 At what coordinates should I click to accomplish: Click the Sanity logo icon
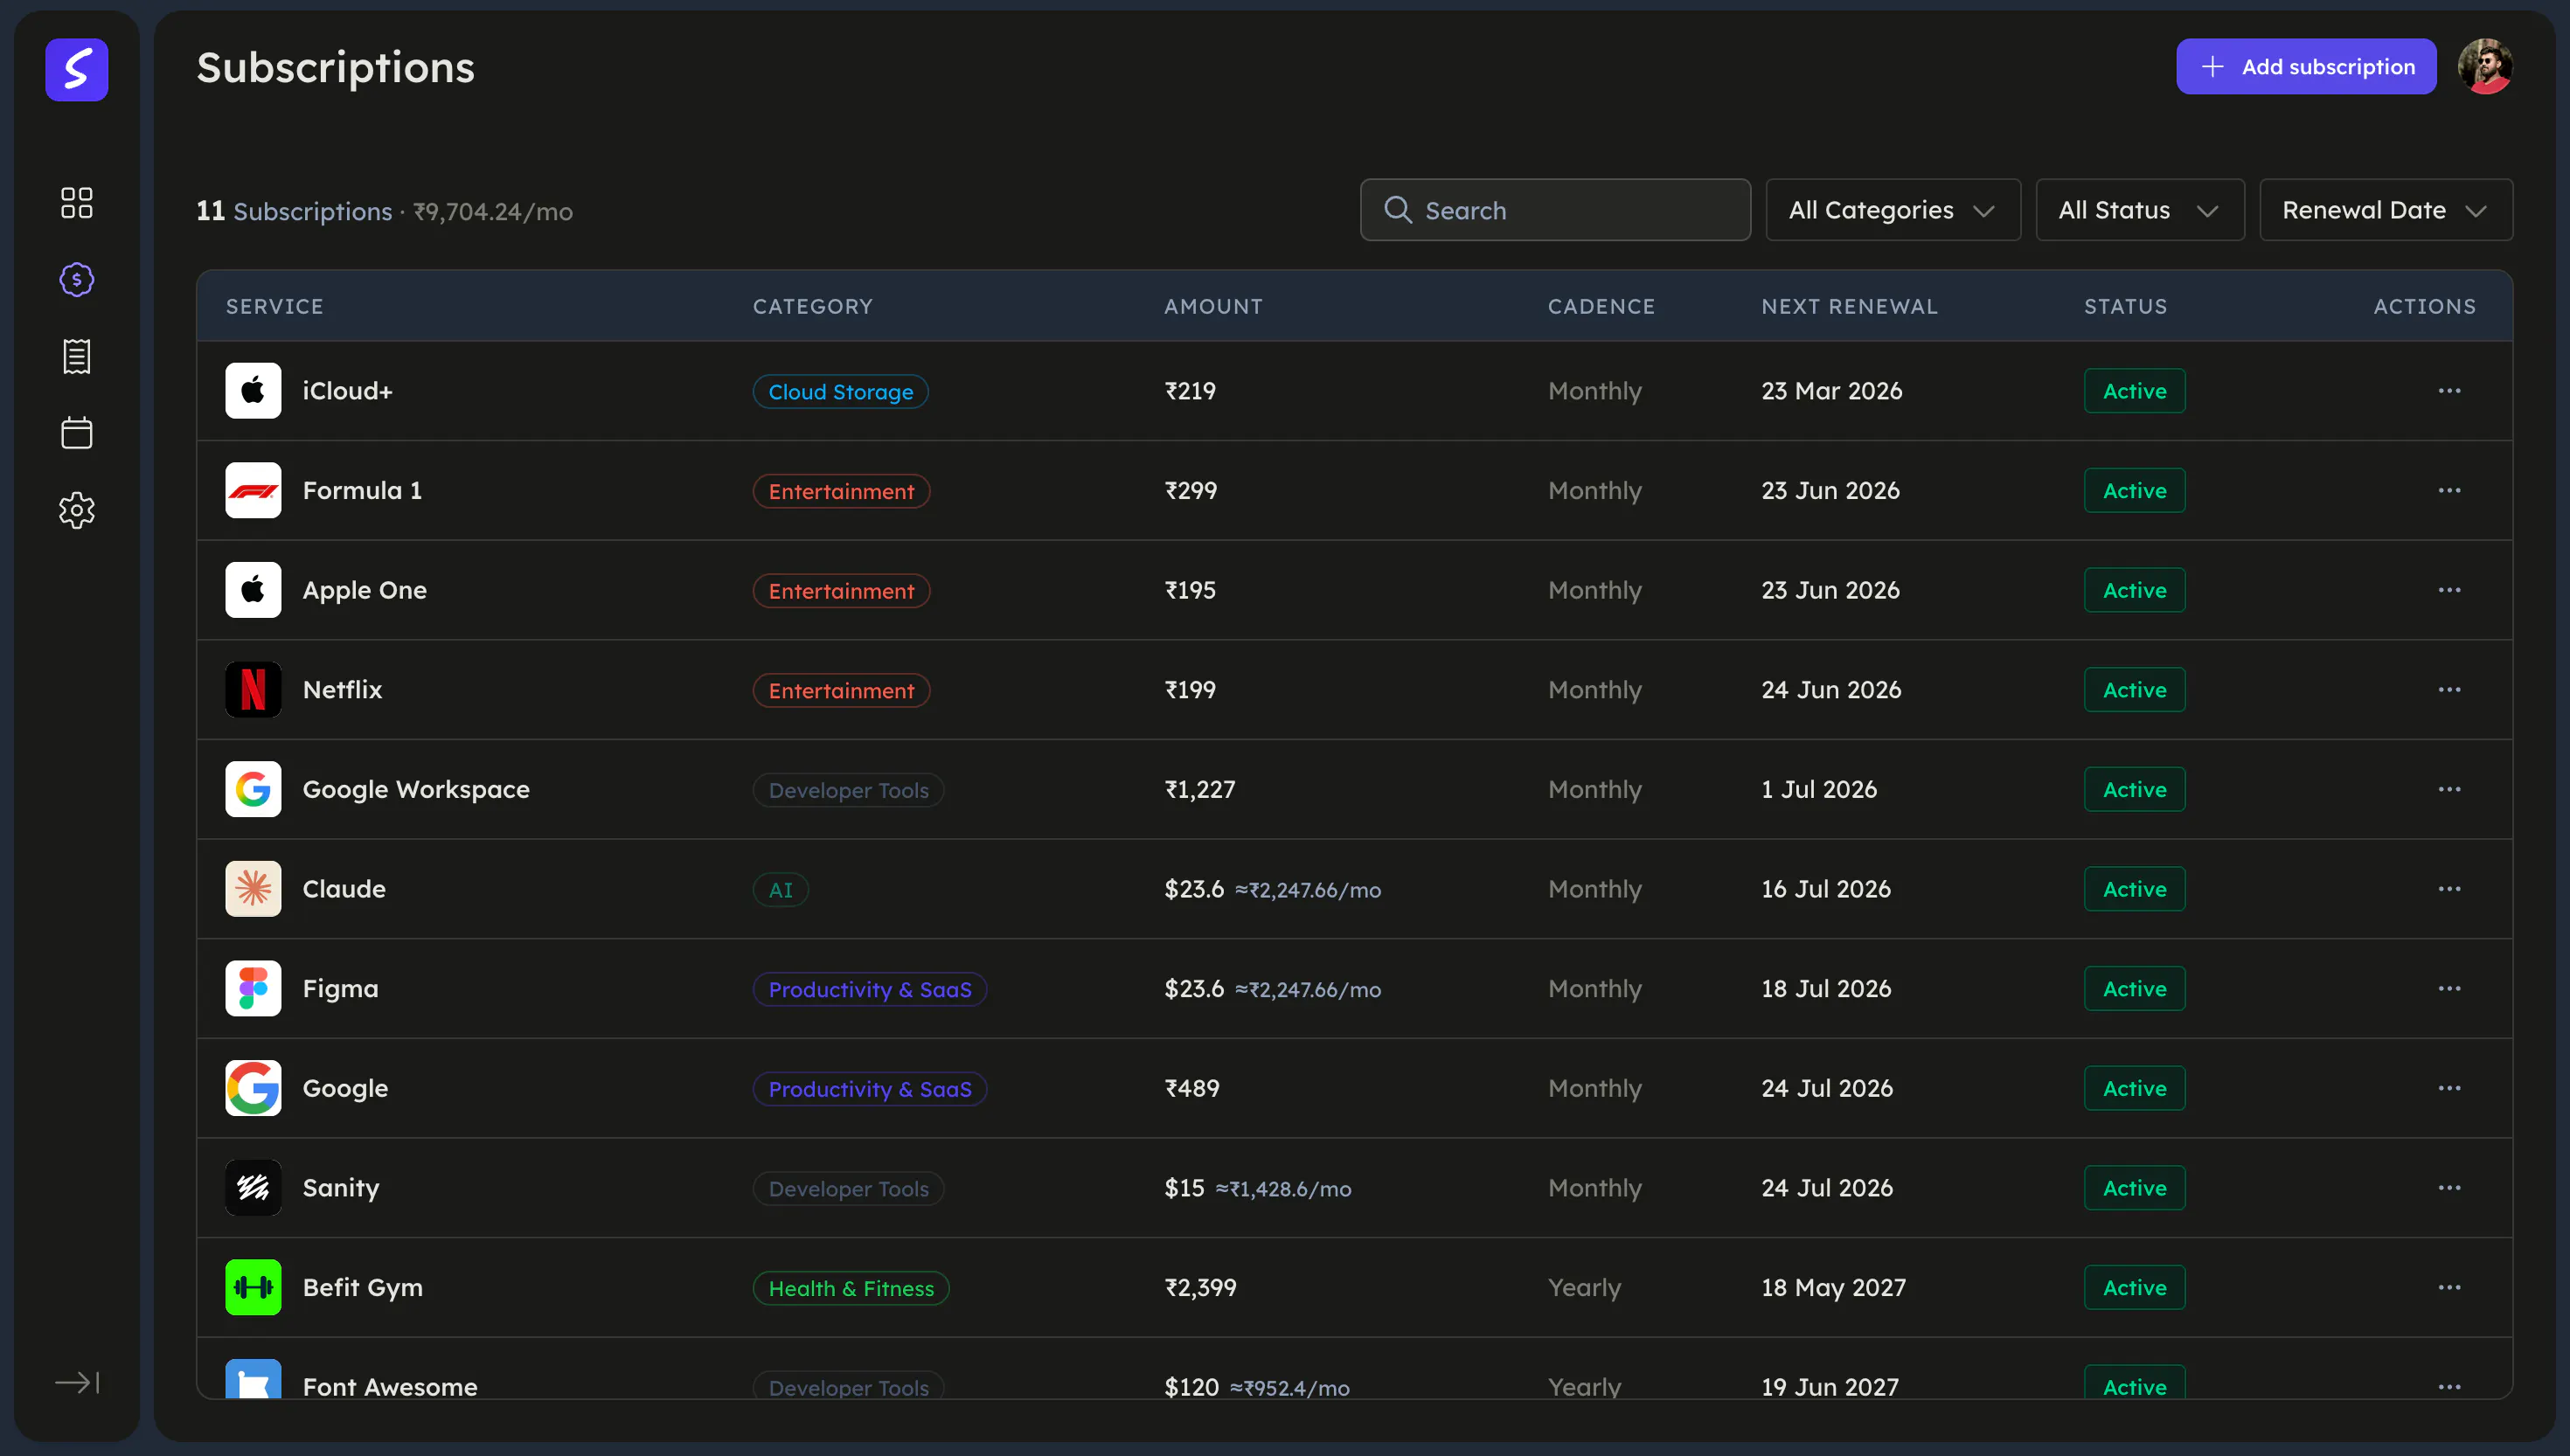click(x=253, y=1188)
